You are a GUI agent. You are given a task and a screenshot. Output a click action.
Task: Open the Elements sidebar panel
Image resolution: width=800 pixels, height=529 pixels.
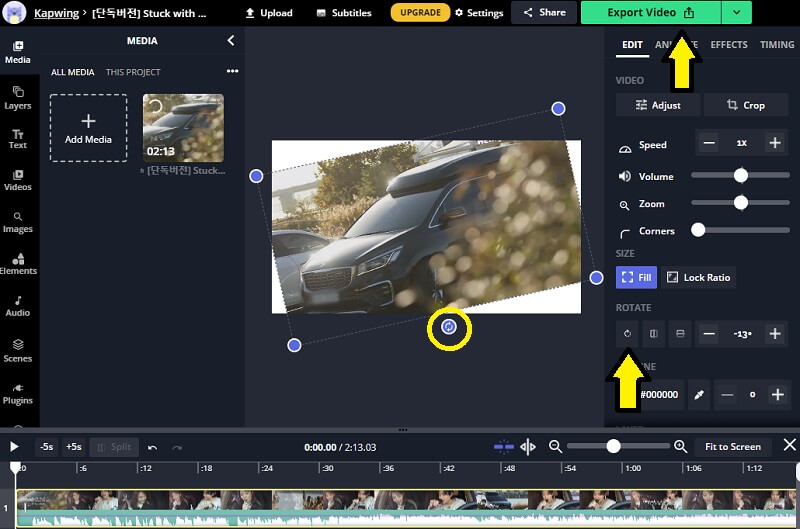point(18,263)
